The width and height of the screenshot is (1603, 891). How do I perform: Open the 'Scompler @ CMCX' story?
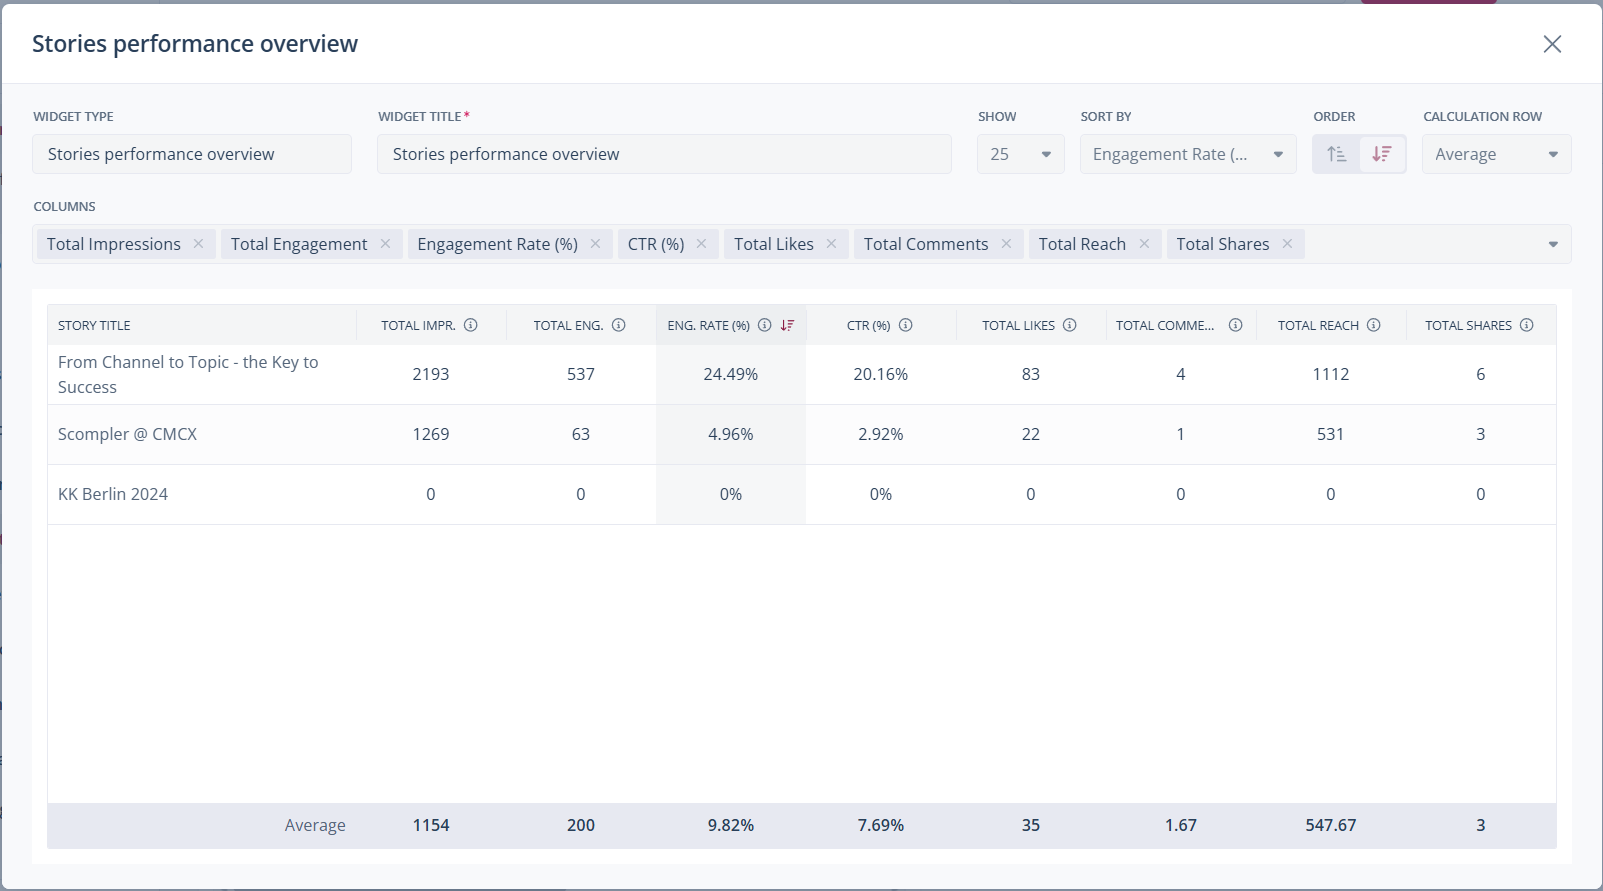click(127, 434)
